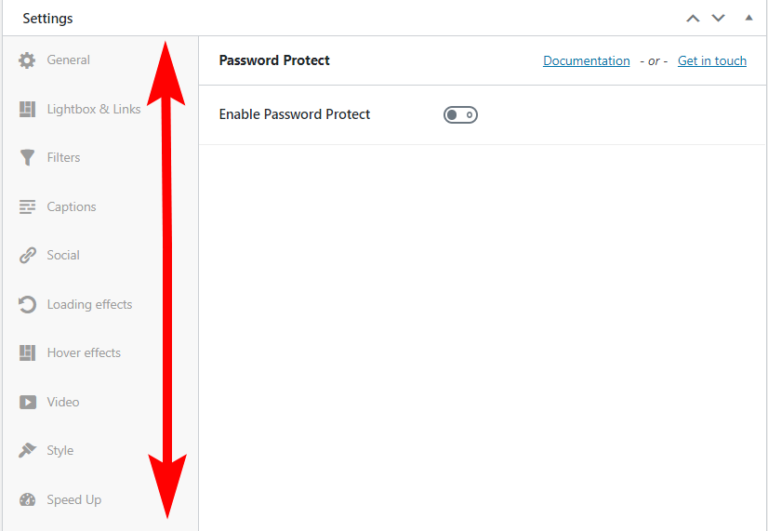The image size is (768, 531).
Task: Click the Settings panel title
Action: click(48, 19)
